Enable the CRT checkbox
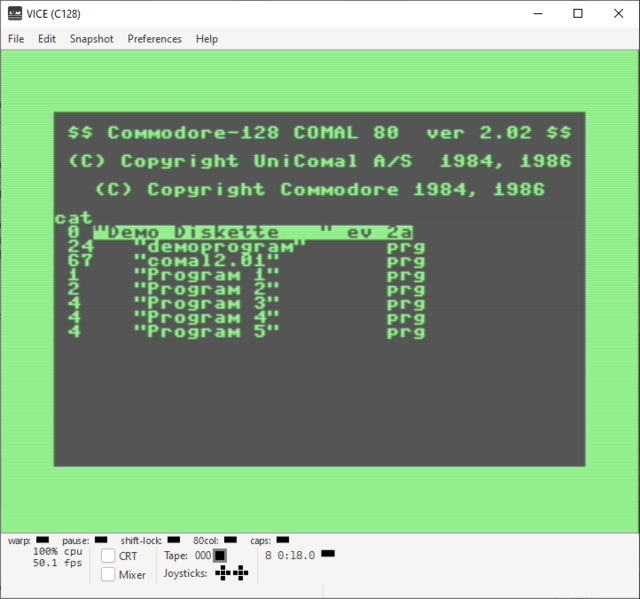 108,556
